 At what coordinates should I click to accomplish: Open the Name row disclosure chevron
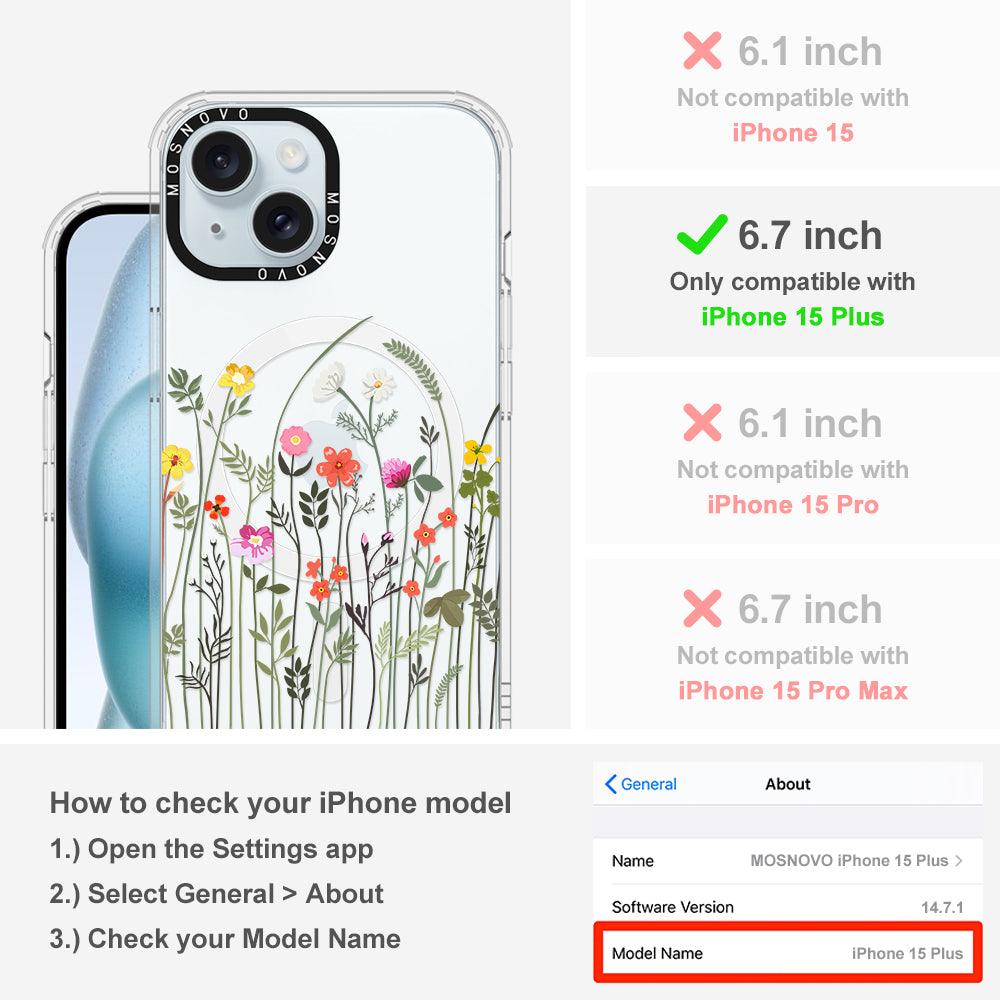959,860
